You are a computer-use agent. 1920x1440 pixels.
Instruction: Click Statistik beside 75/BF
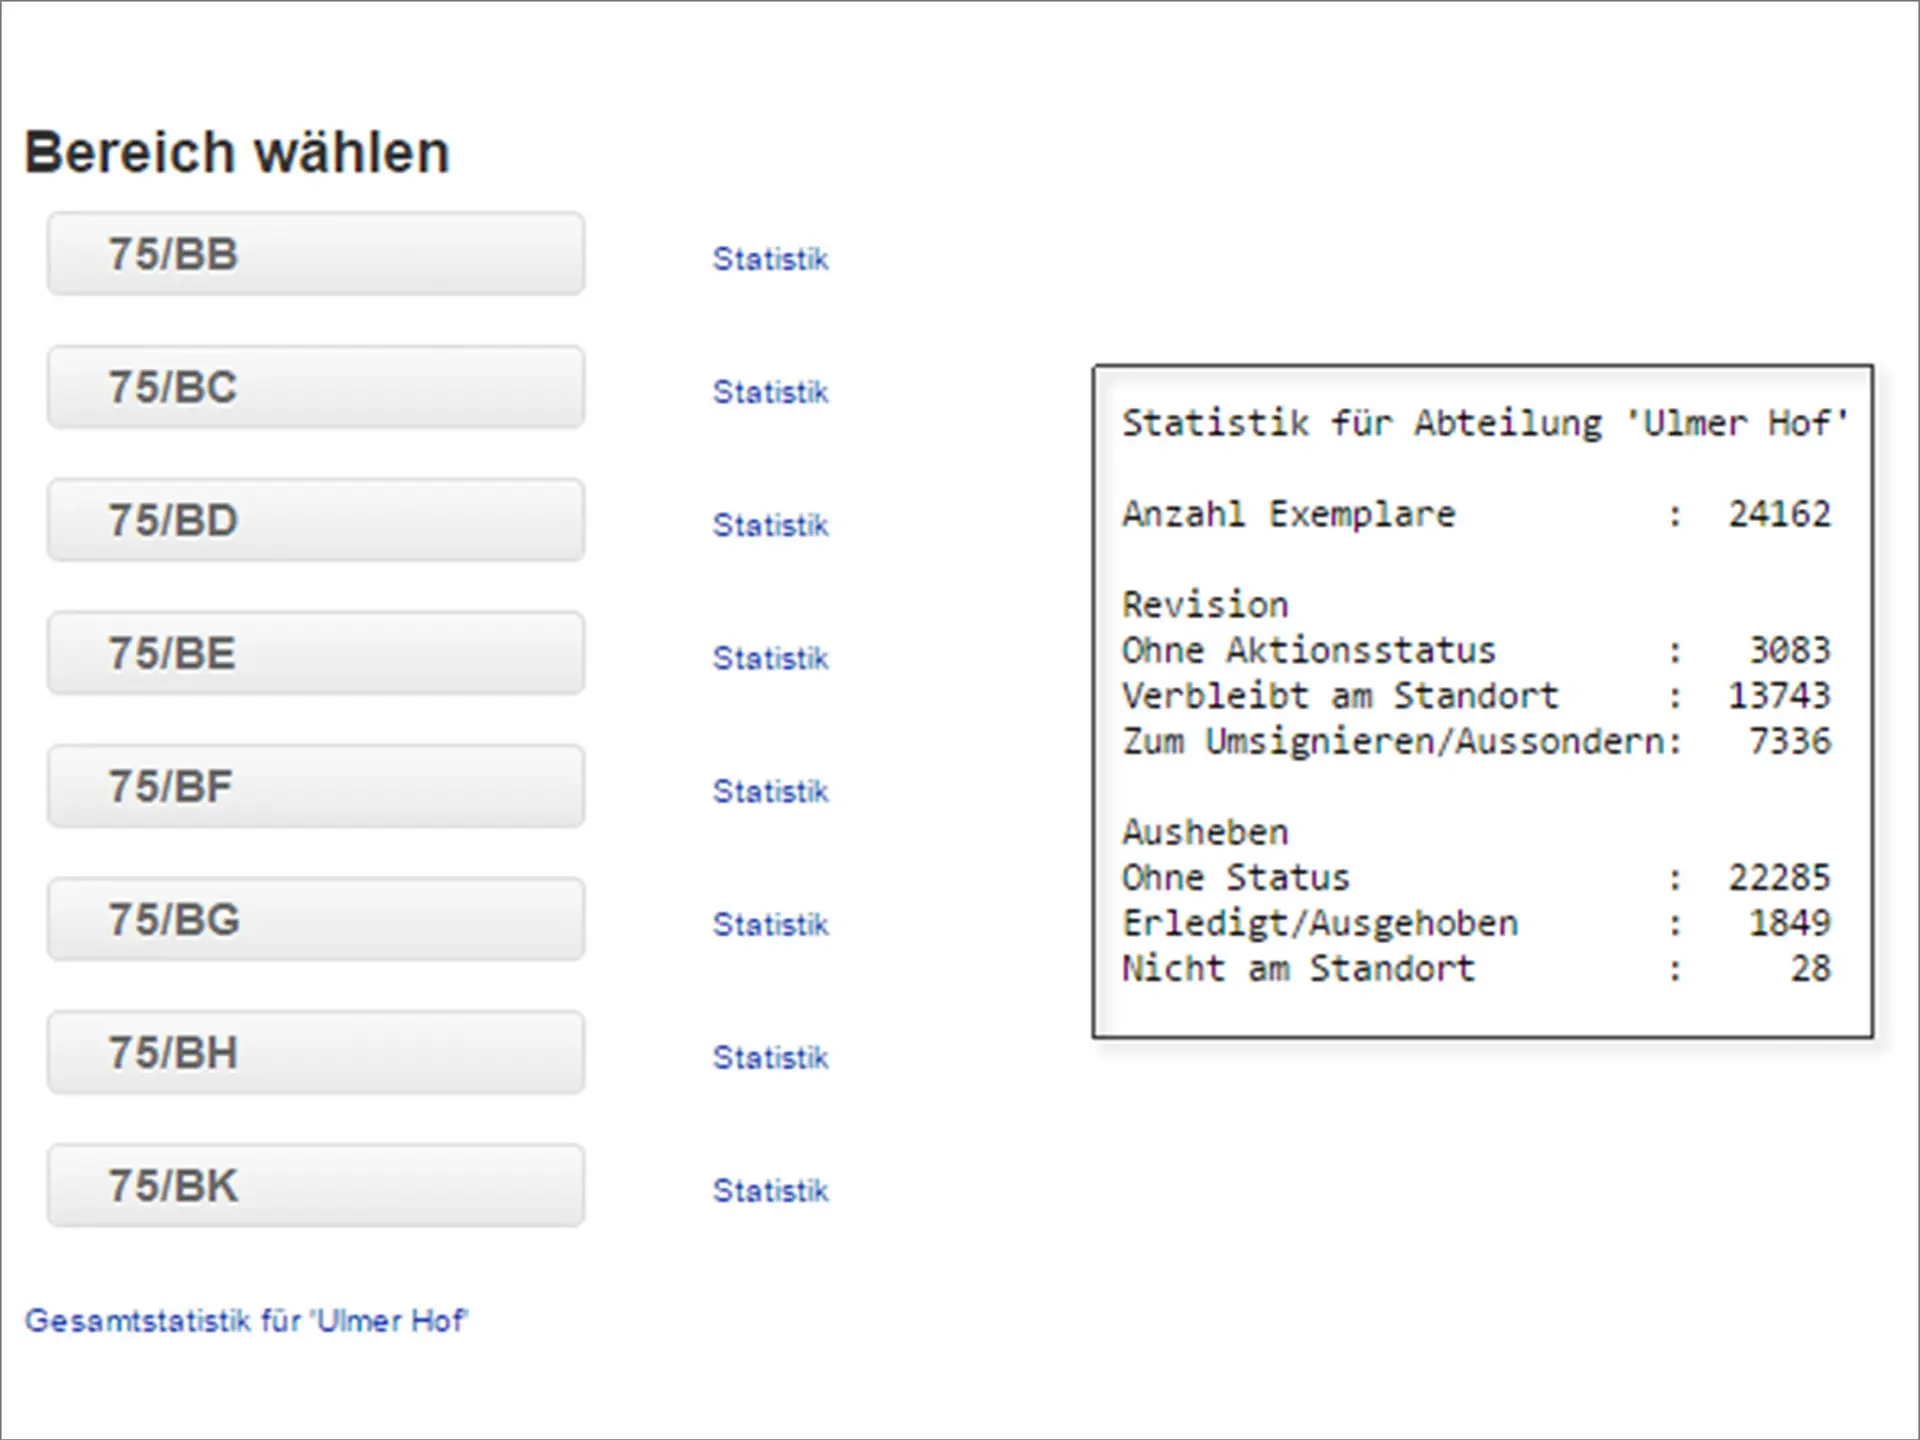pos(770,791)
